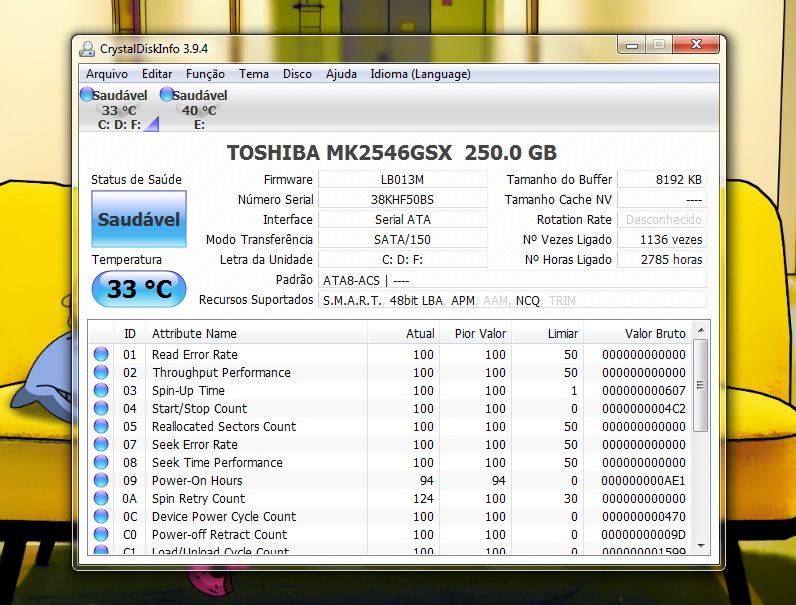Select the E: disk status orb
Image resolution: width=796 pixels, height=605 pixels.
point(167,94)
